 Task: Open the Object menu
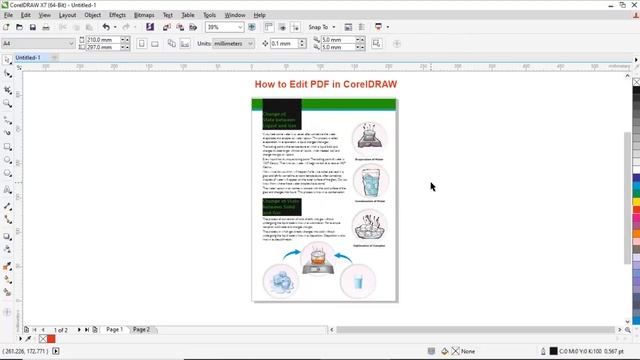92,15
